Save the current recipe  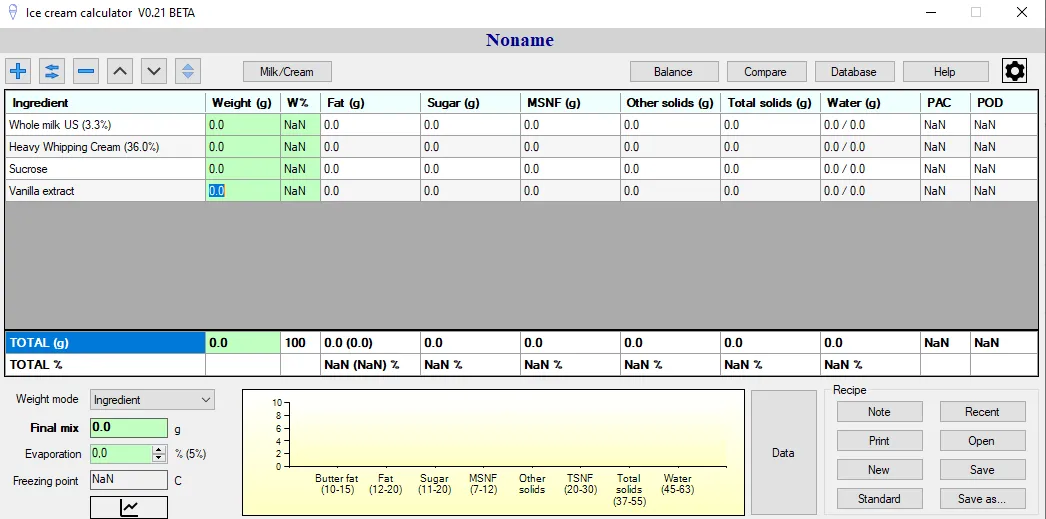pos(982,470)
